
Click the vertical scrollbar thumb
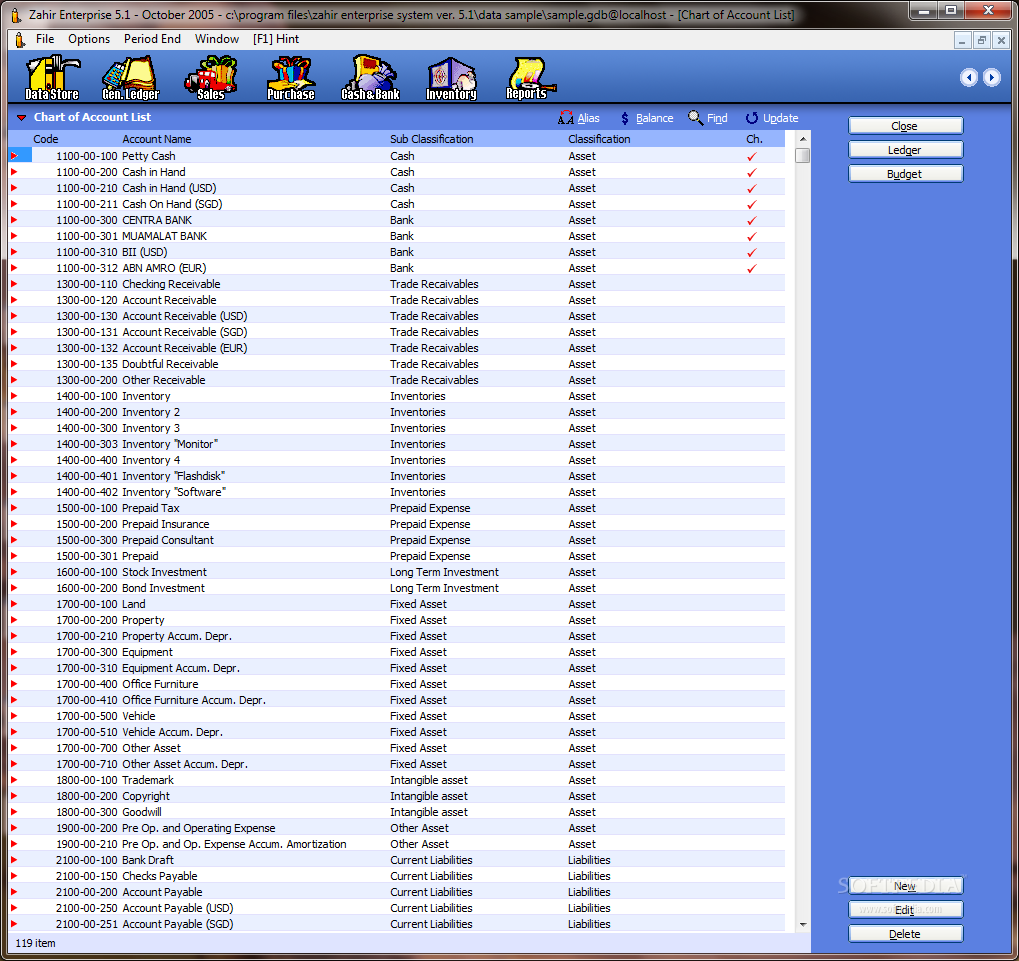click(803, 155)
